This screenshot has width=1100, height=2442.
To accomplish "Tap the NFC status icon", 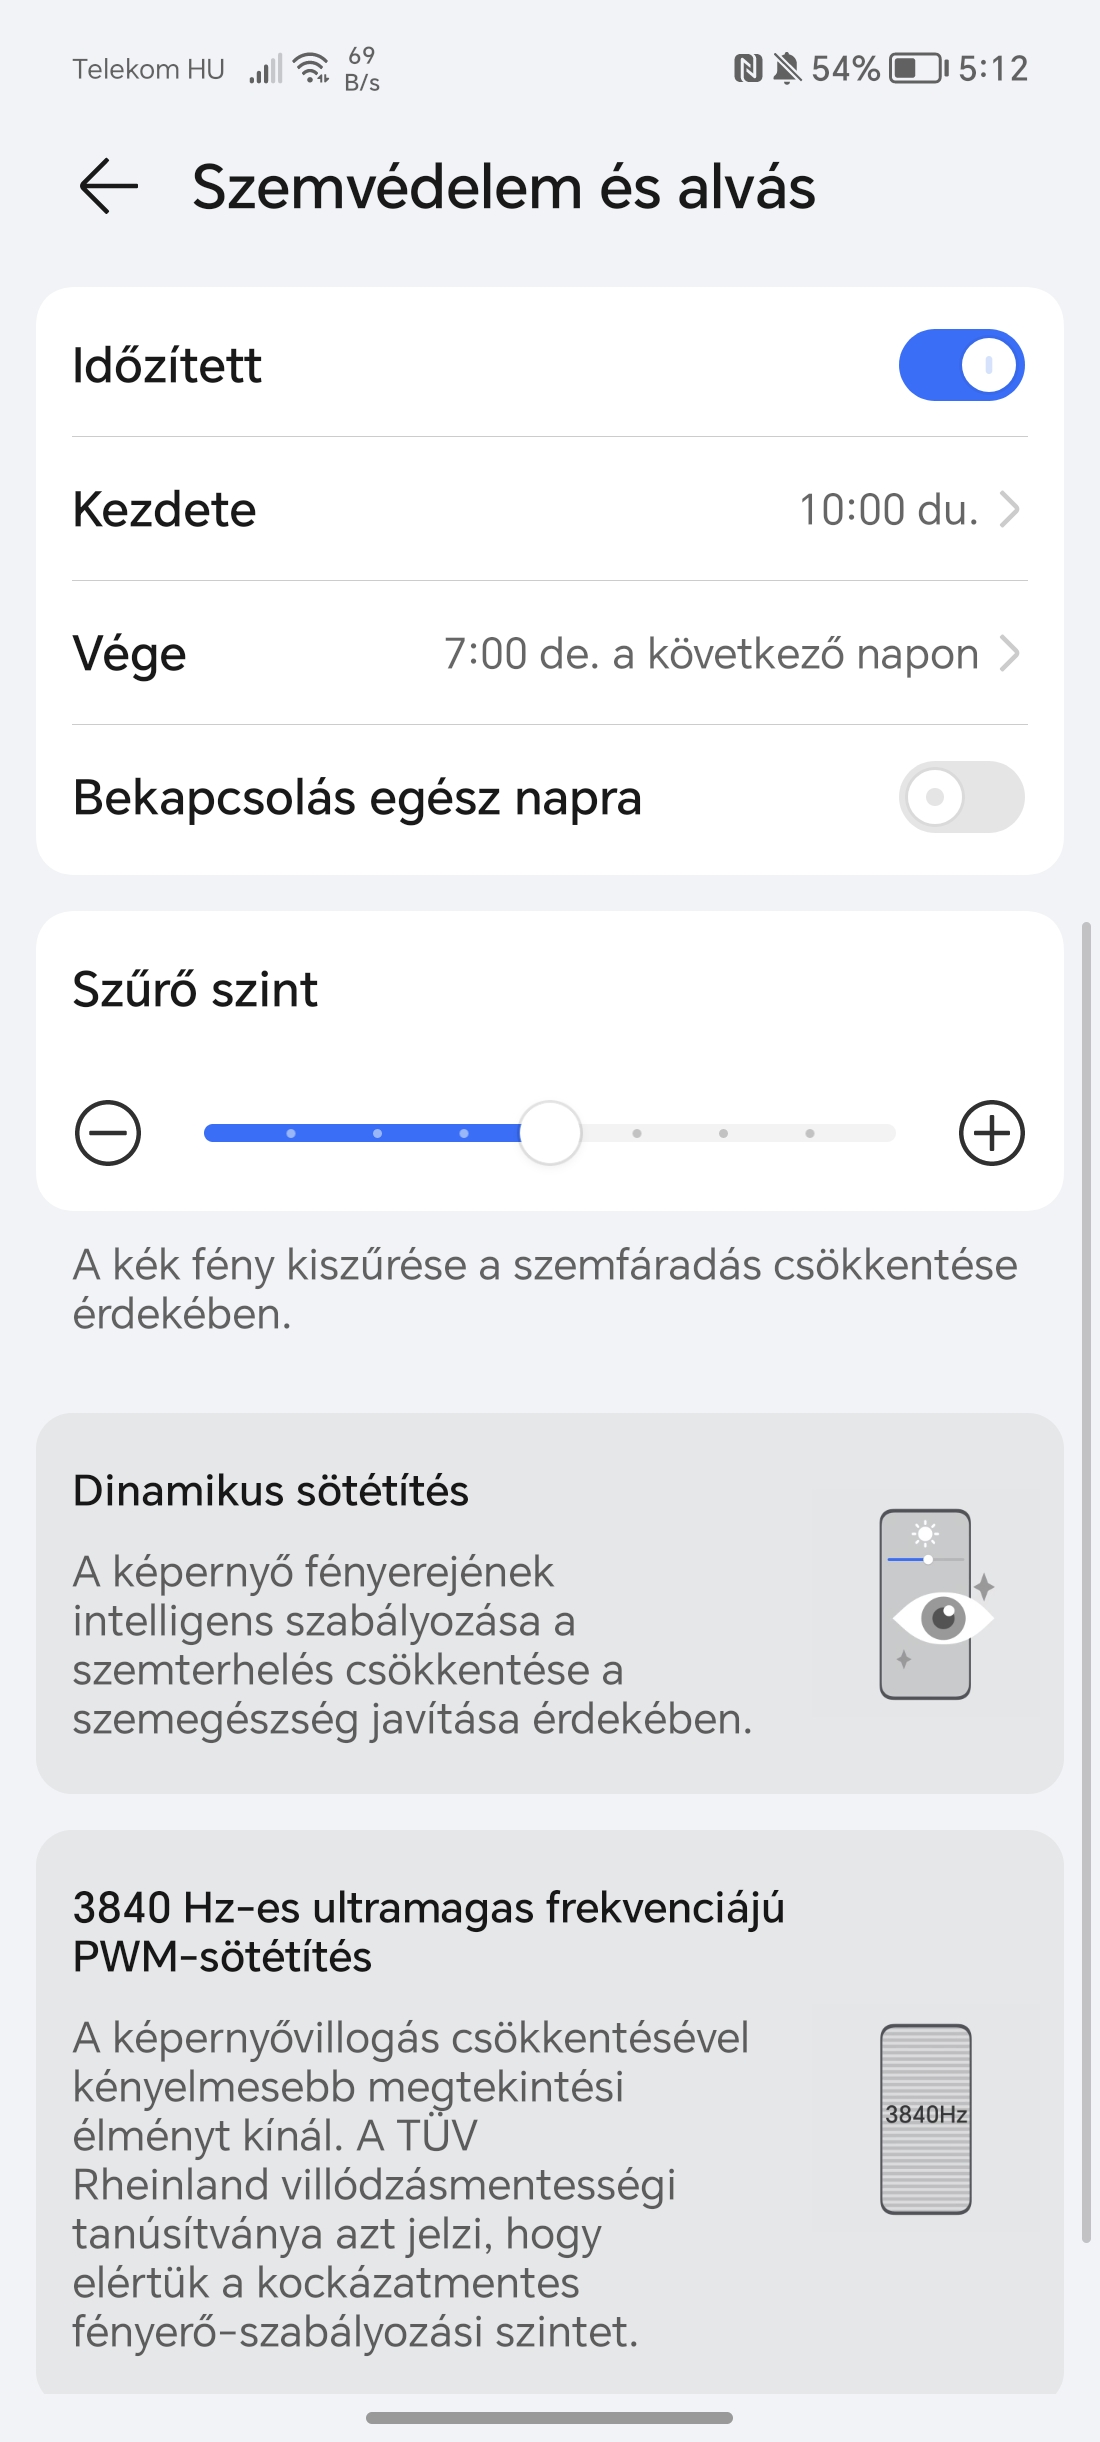I will pos(748,68).
